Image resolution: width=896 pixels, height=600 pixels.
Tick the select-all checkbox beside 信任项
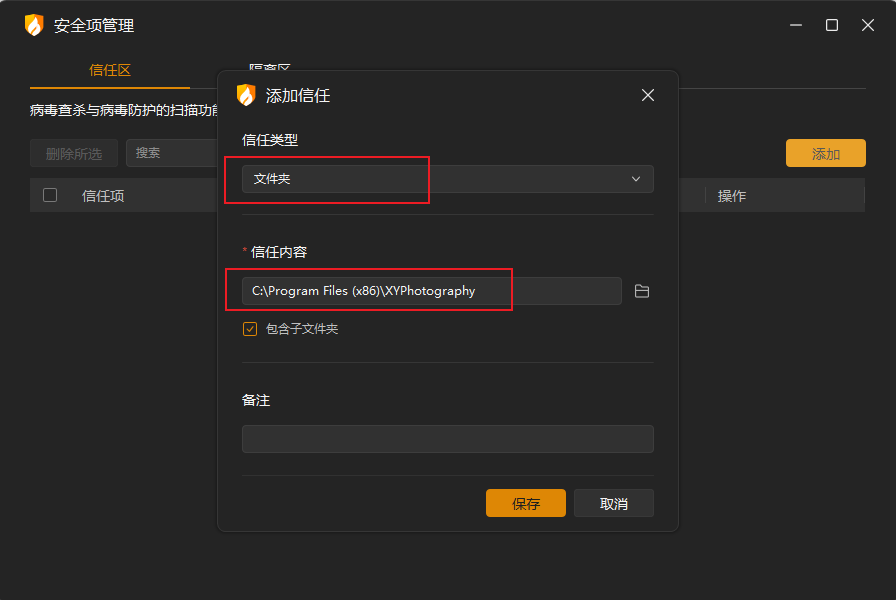50,196
